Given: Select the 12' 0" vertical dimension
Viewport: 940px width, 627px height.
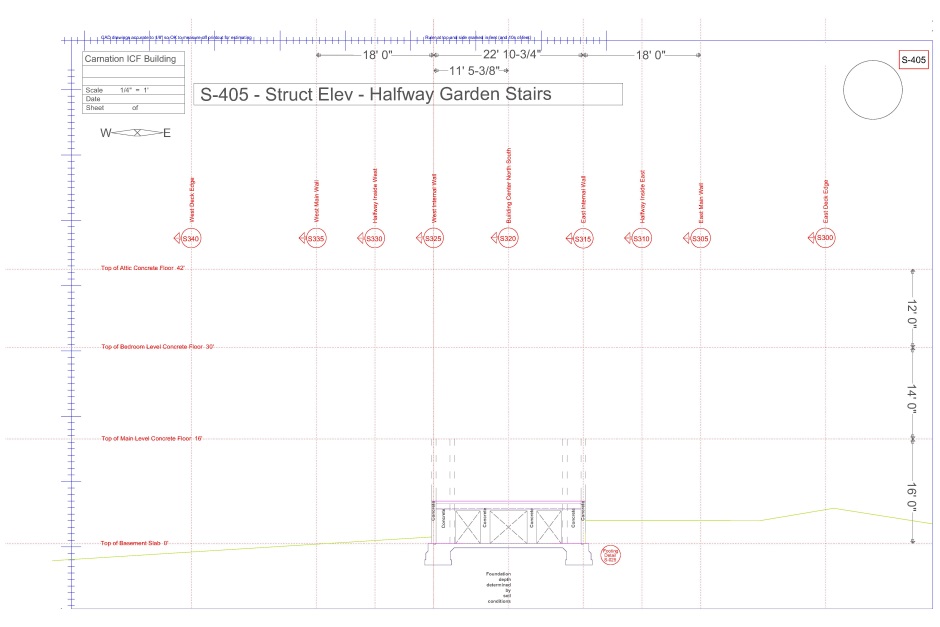Looking at the screenshot, I should pyautogui.click(x=912, y=313).
